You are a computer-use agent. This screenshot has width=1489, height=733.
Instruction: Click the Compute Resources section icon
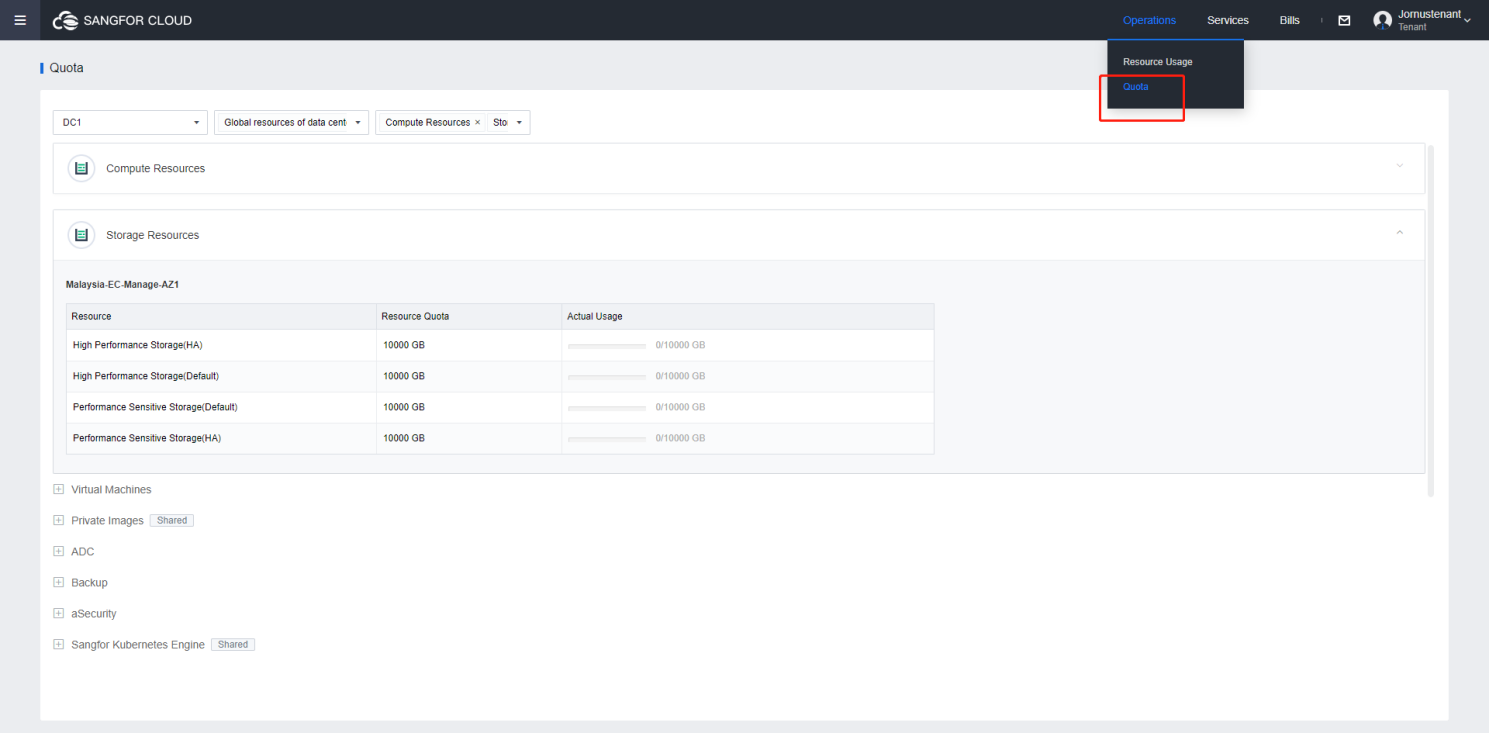point(82,168)
